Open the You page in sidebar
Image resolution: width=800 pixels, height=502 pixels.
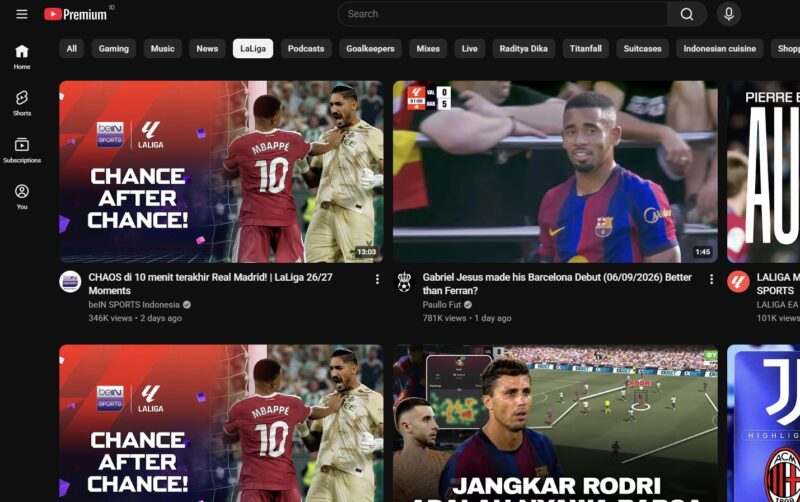click(21, 197)
